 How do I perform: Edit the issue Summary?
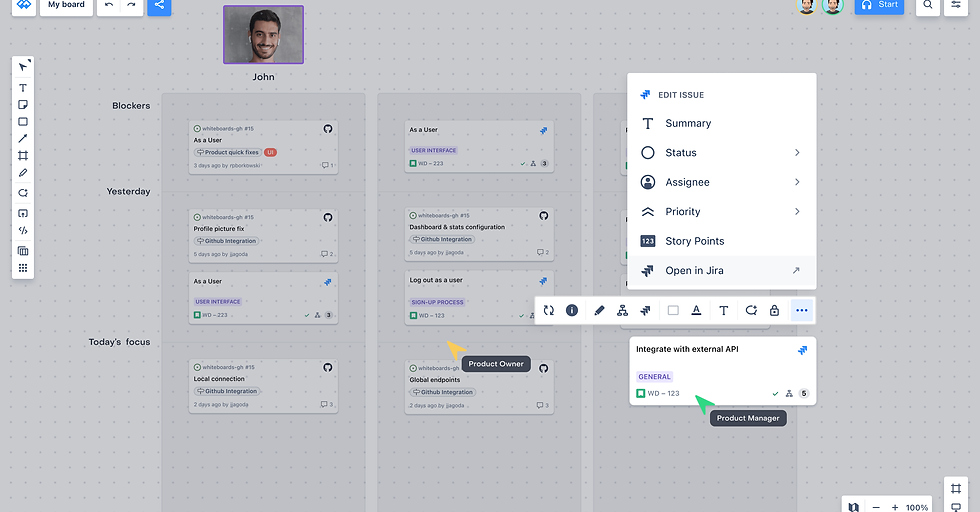722,123
